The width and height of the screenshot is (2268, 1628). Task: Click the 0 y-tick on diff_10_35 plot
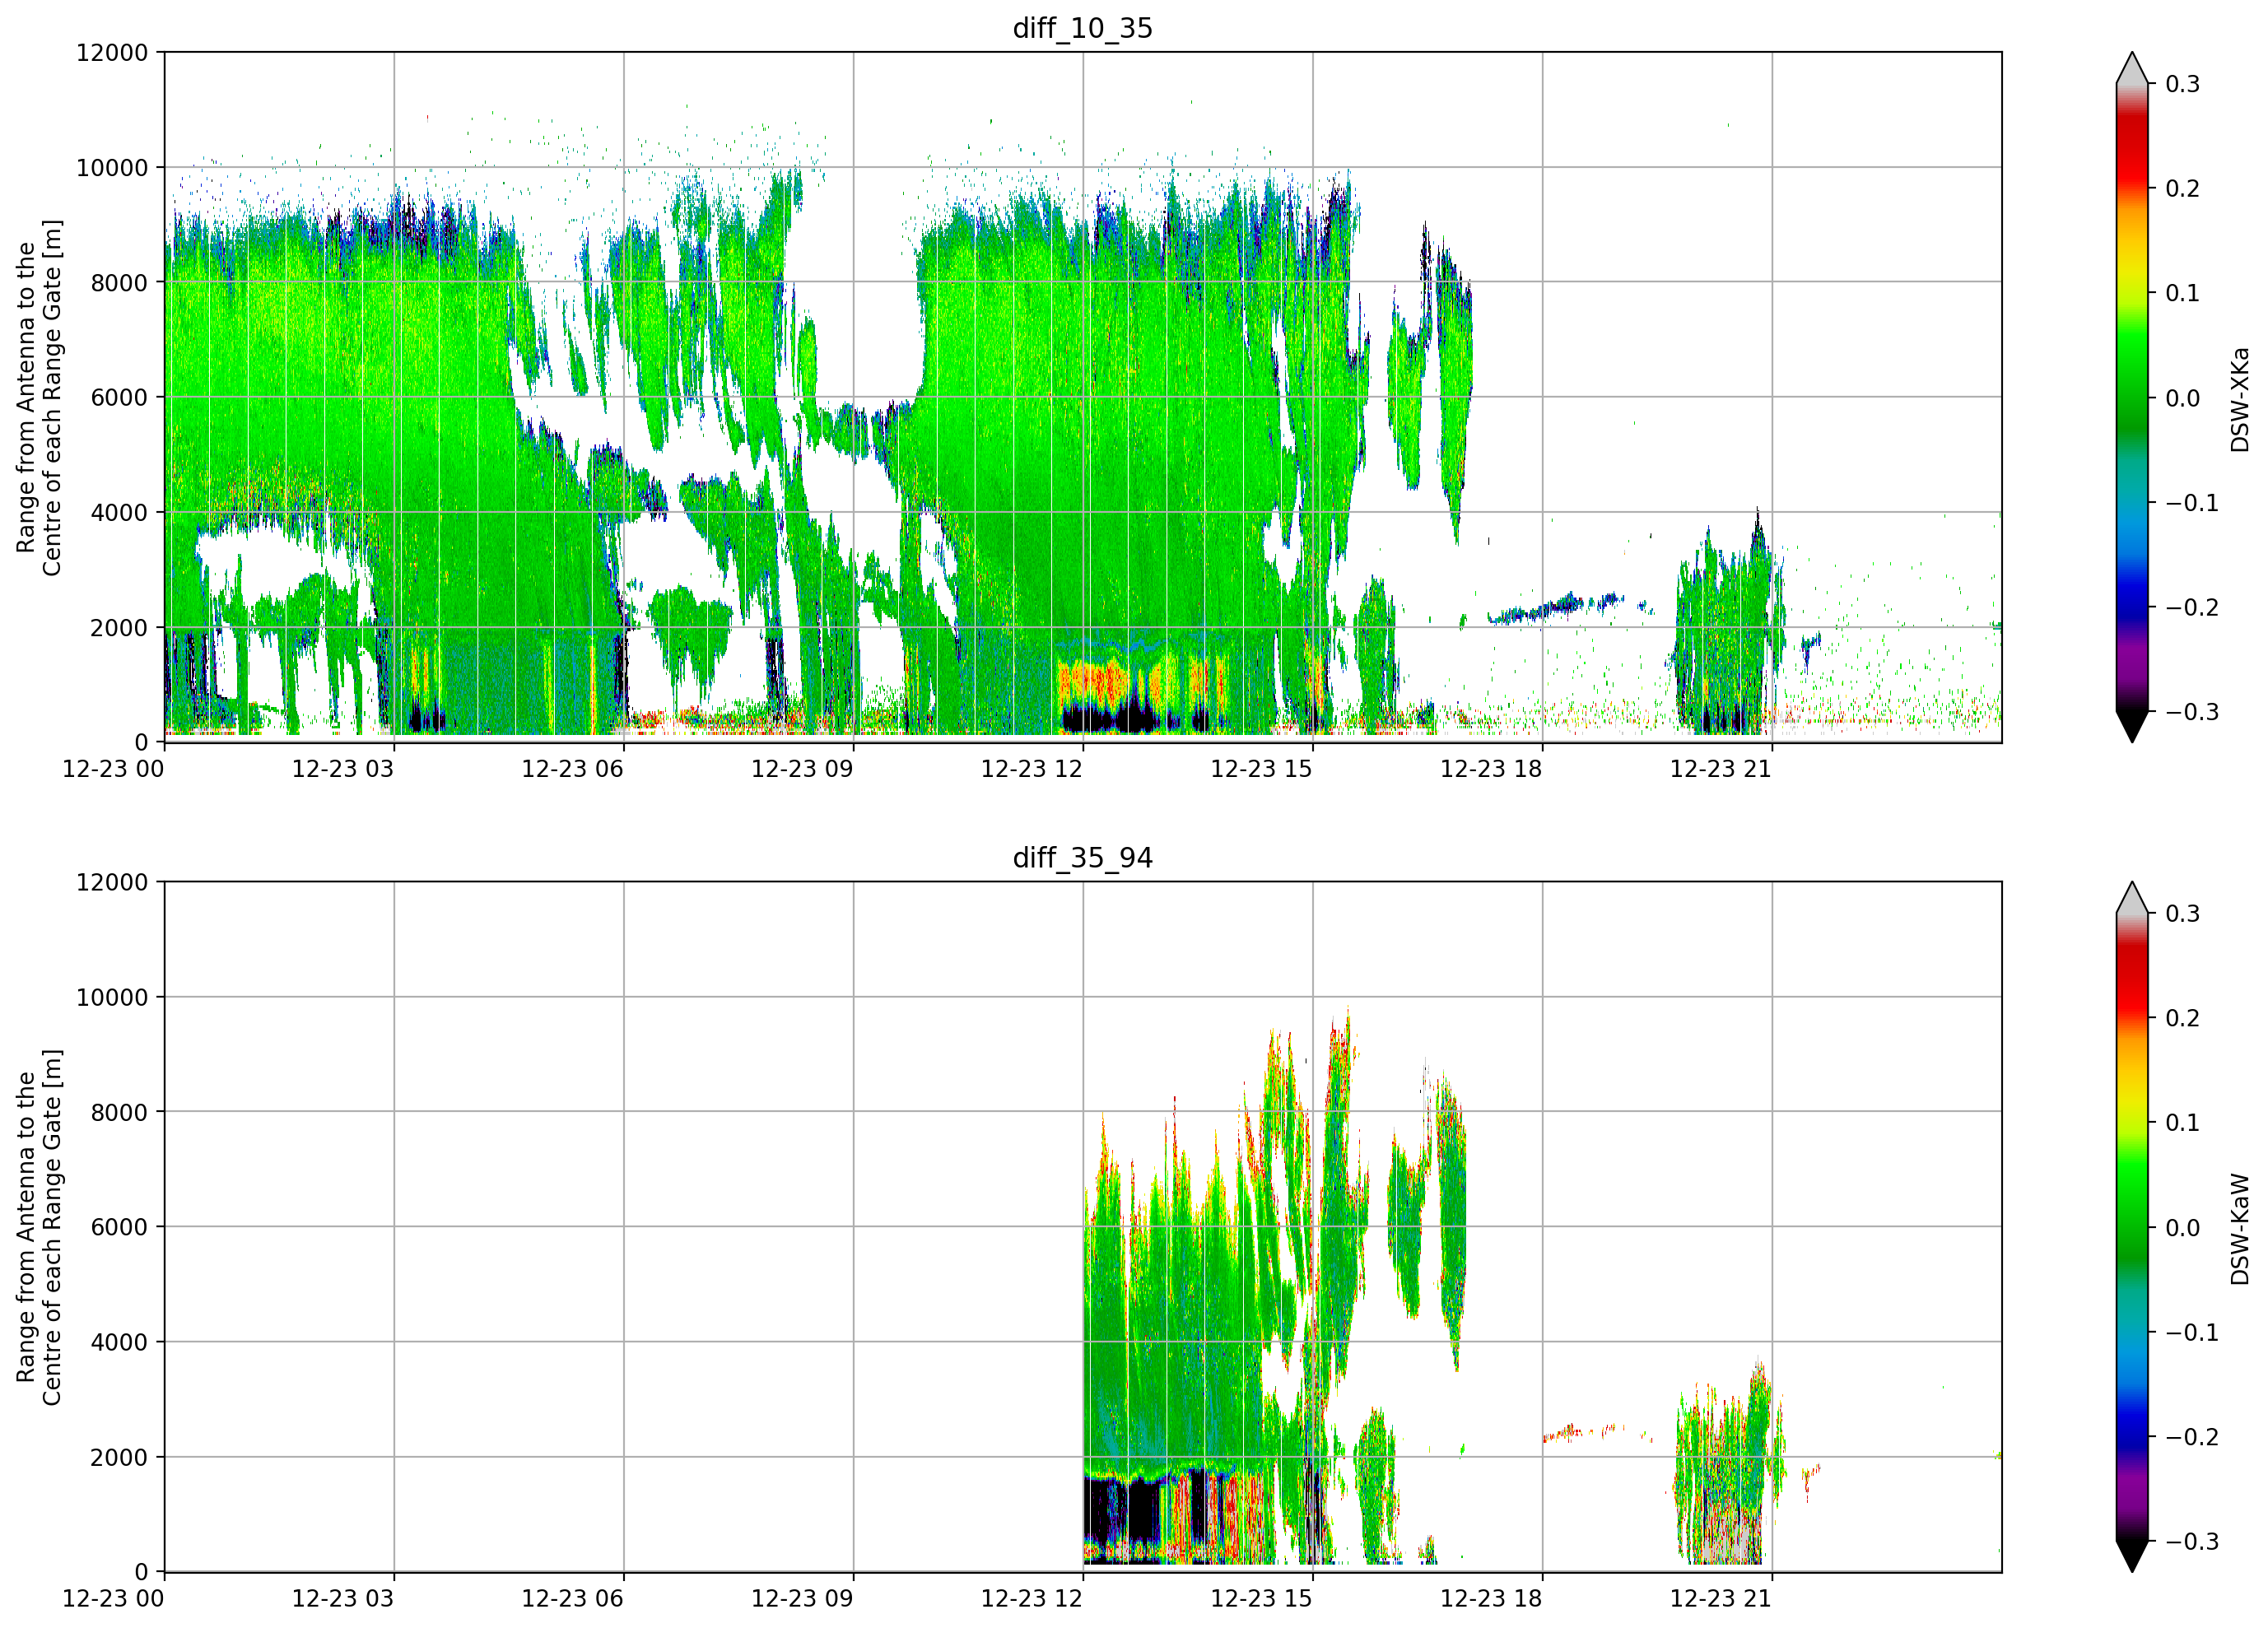pos(141,743)
